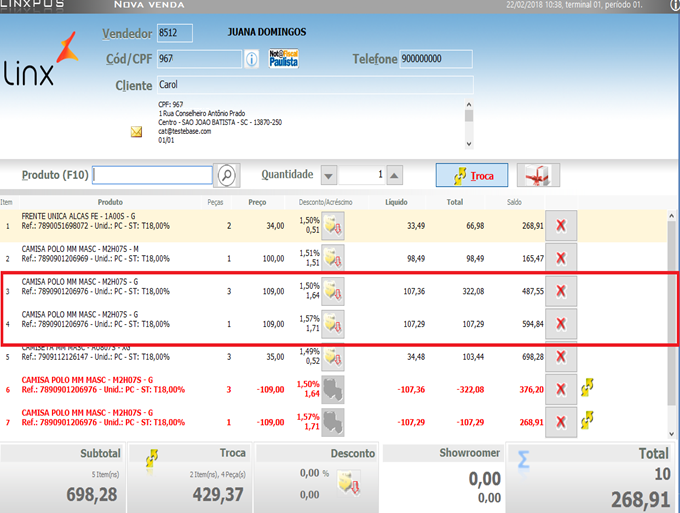This screenshot has width=680, height=513.
Task: Click the Troca button
Action: [472, 175]
